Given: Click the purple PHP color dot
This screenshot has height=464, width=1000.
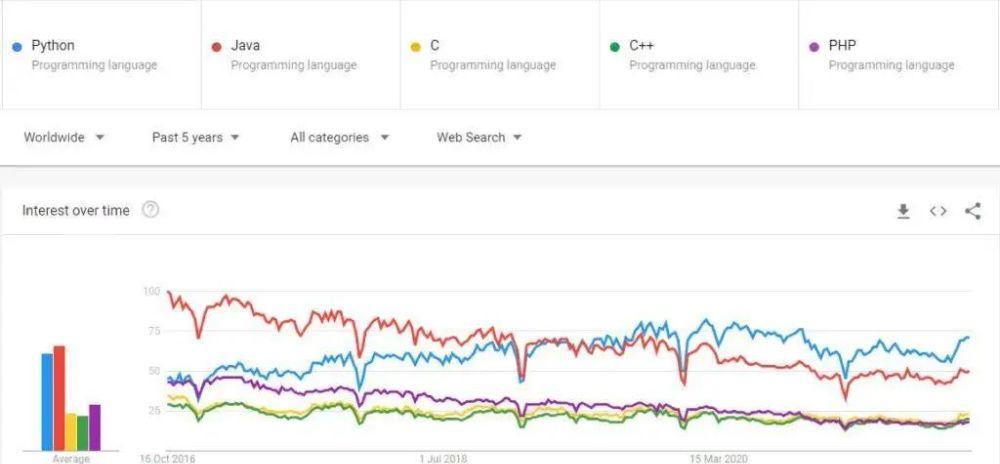Looking at the screenshot, I should click(x=814, y=47).
